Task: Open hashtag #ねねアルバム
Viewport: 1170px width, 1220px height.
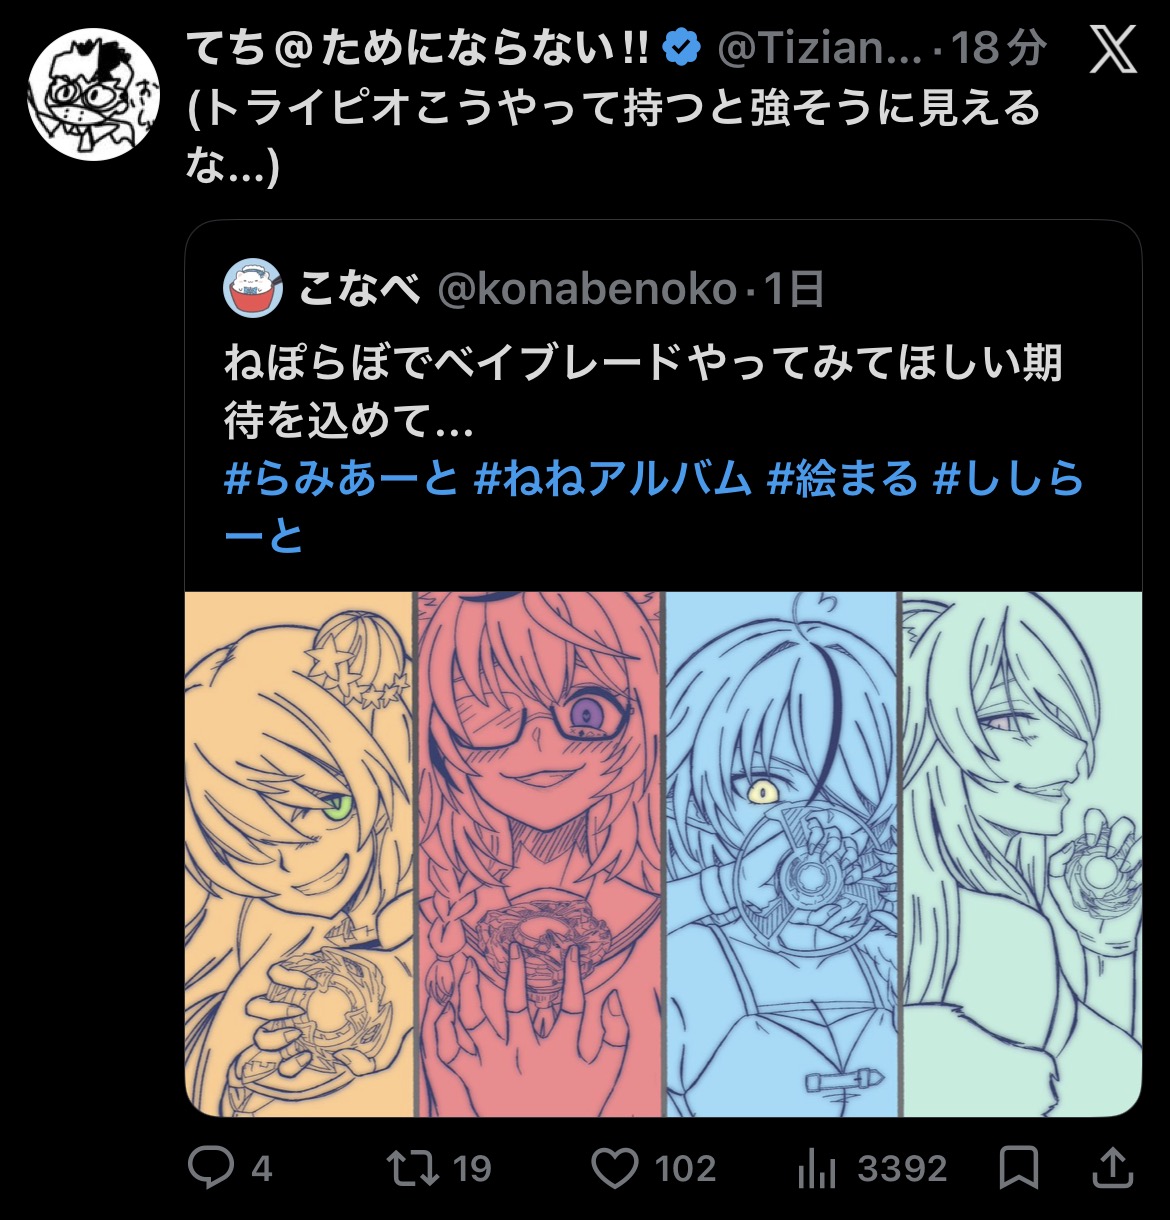Action: (612, 479)
